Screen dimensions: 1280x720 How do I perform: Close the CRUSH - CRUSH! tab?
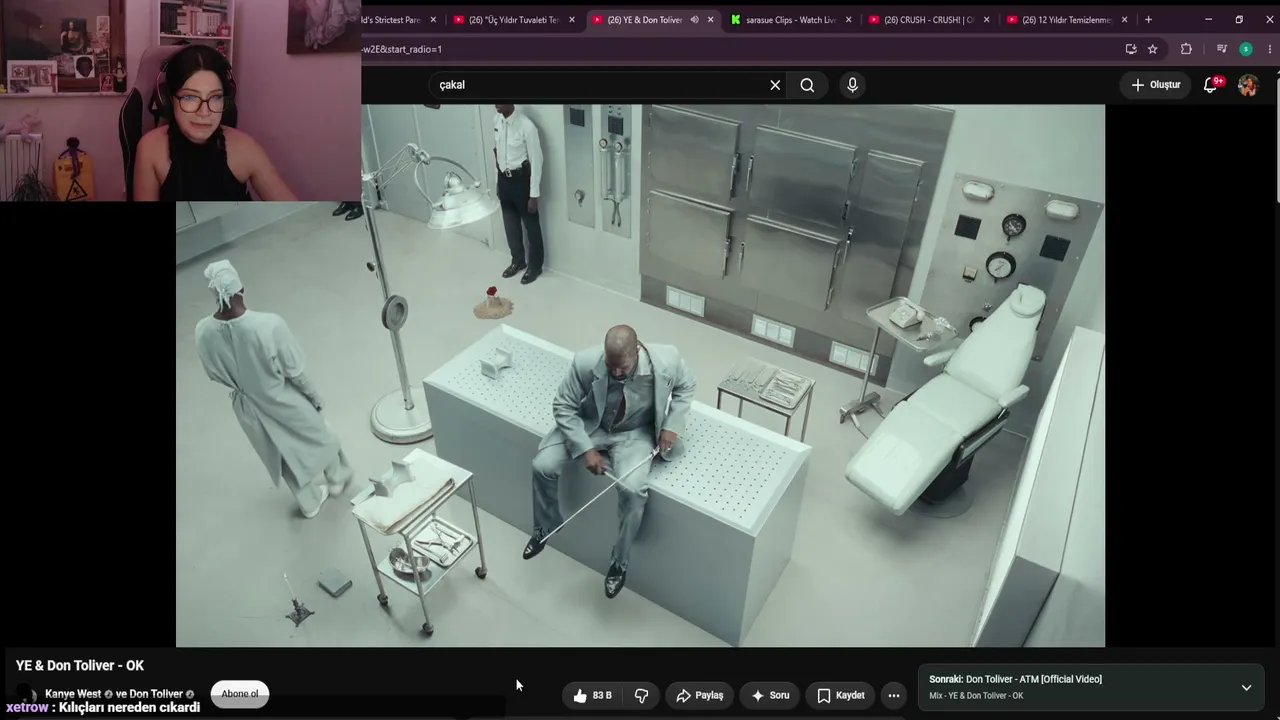tap(986, 19)
